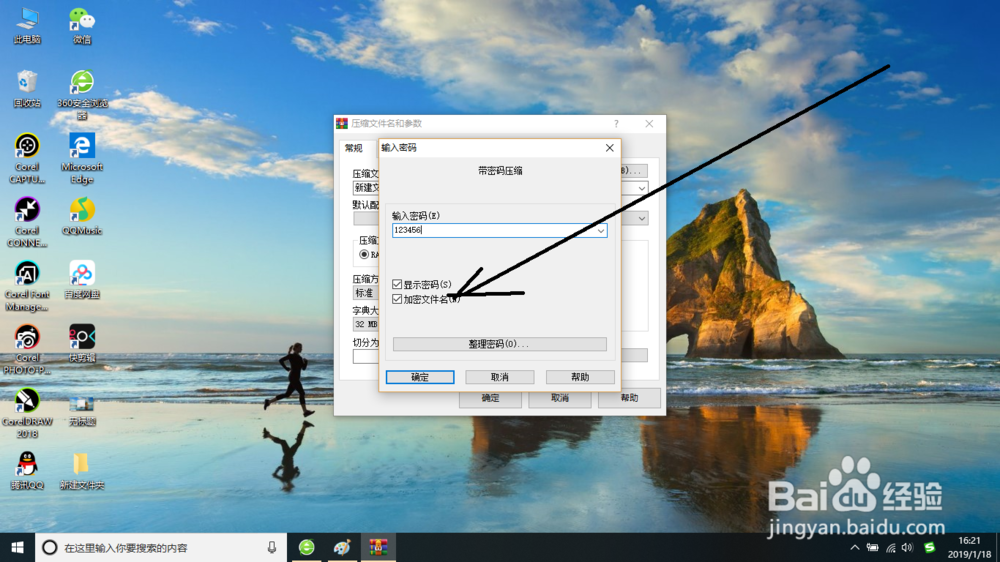Click Cancel in the archive parameters window
The height and width of the screenshot is (562, 1000).
click(559, 398)
